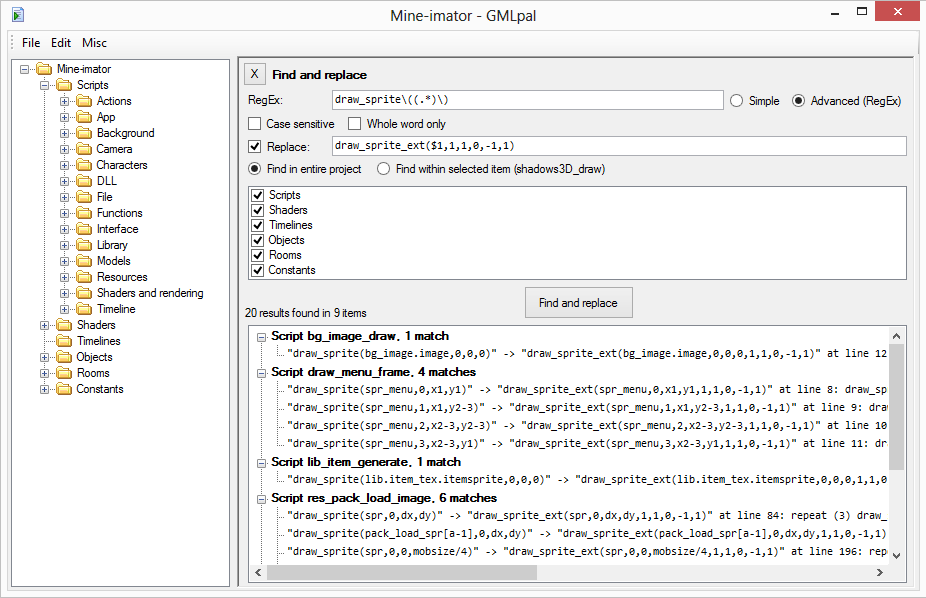Click the Characters folder icon

pyautogui.click(x=84, y=165)
